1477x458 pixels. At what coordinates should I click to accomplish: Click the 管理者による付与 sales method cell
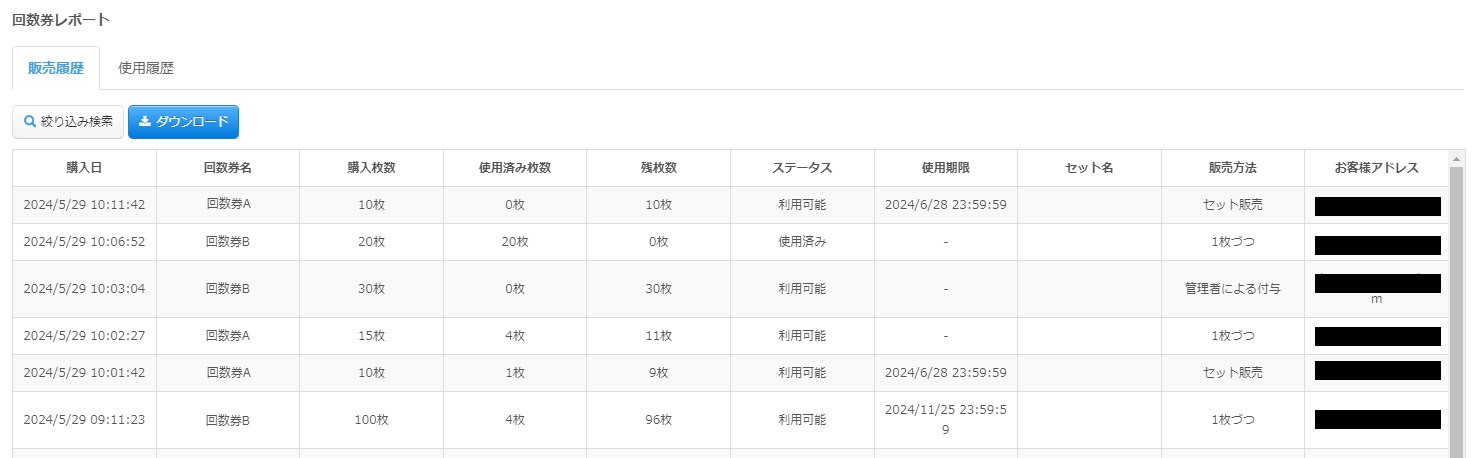tap(1233, 289)
